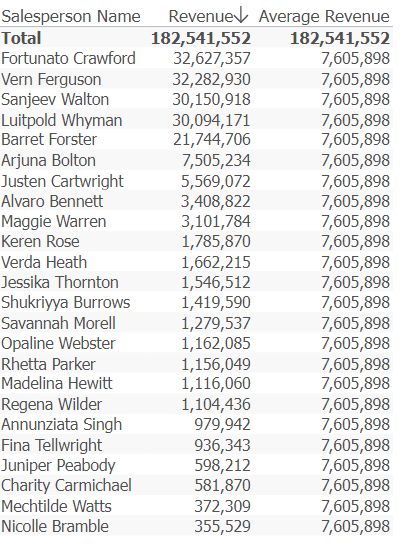Click total revenue value 182,541,552 under Revenue
The image size is (411, 553).
coord(201,38)
